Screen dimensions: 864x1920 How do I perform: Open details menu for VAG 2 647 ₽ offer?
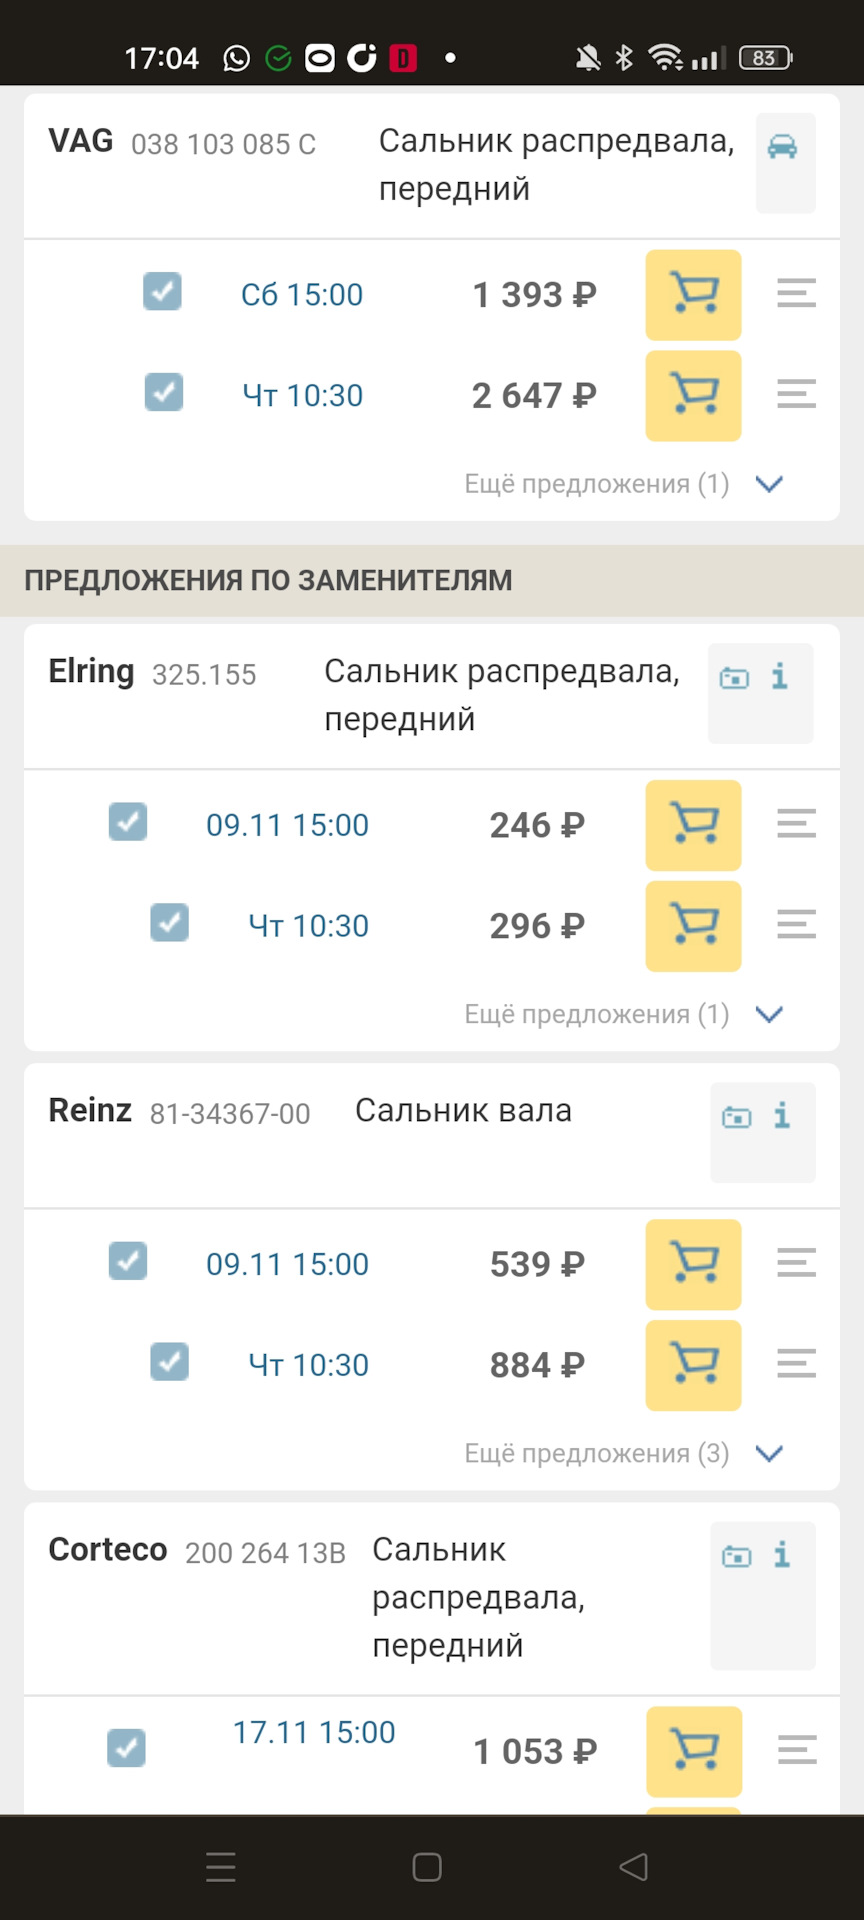[796, 395]
